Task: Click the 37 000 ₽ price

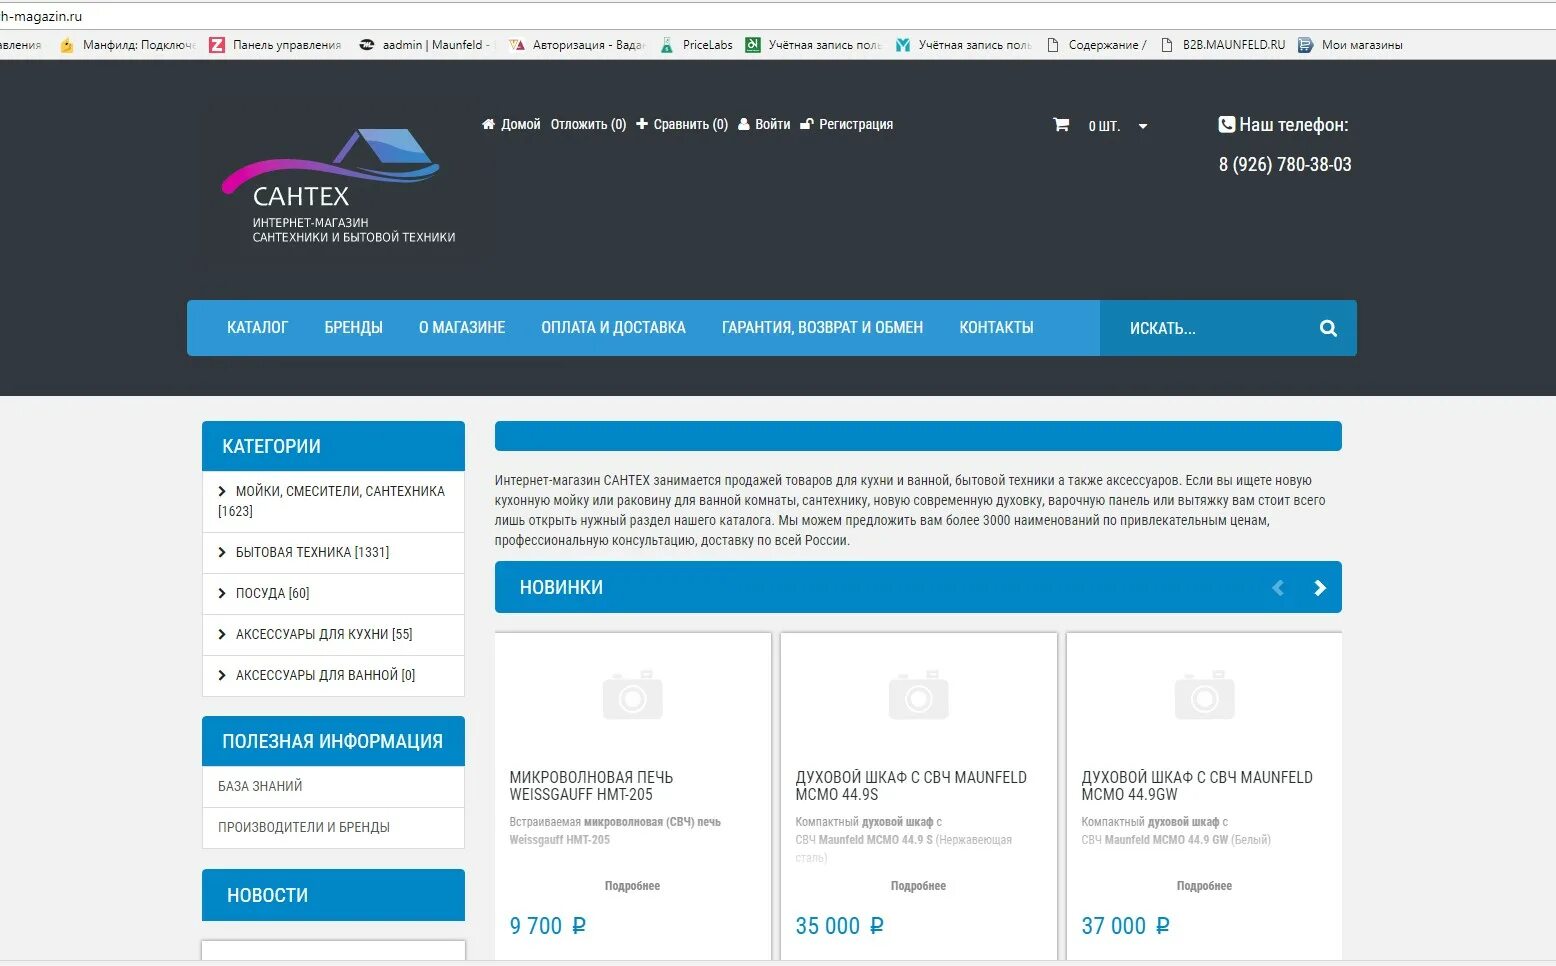Action: point(1125,926)
